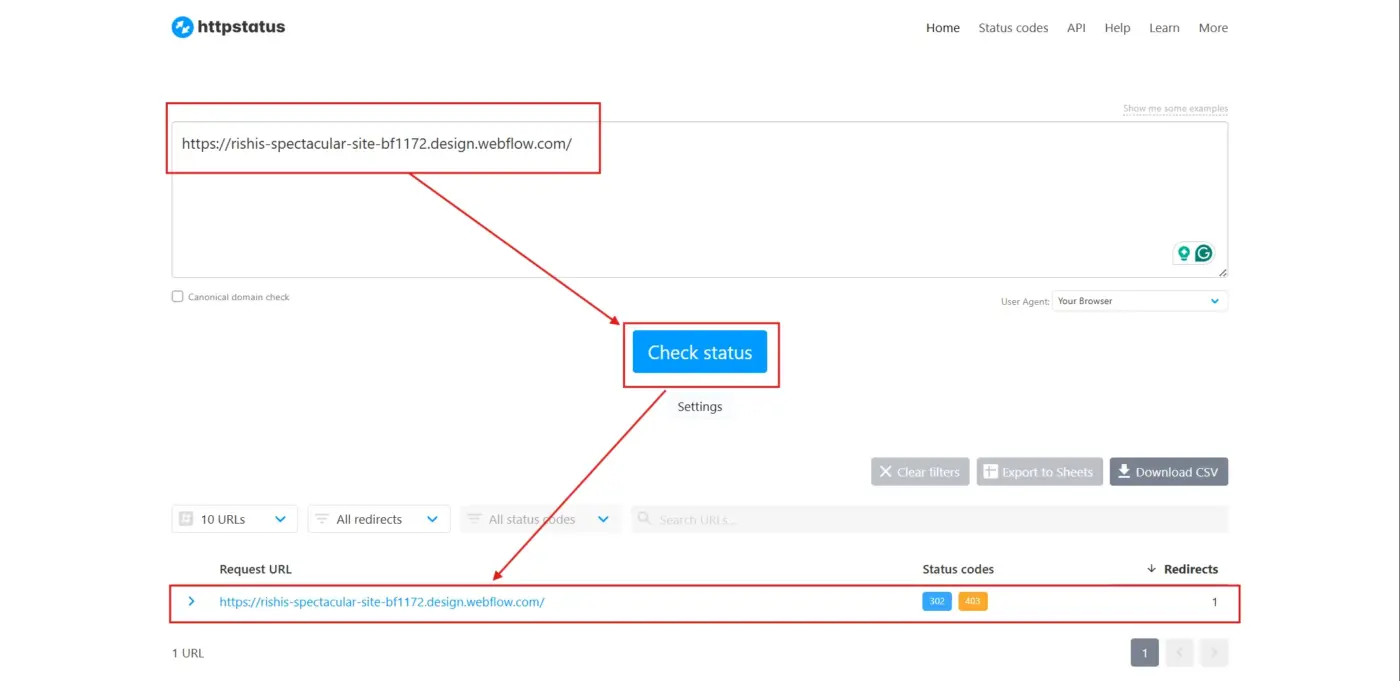The image size is (1400, 681).
Task: Click the Request URL column header
Action: pos(256,569)
